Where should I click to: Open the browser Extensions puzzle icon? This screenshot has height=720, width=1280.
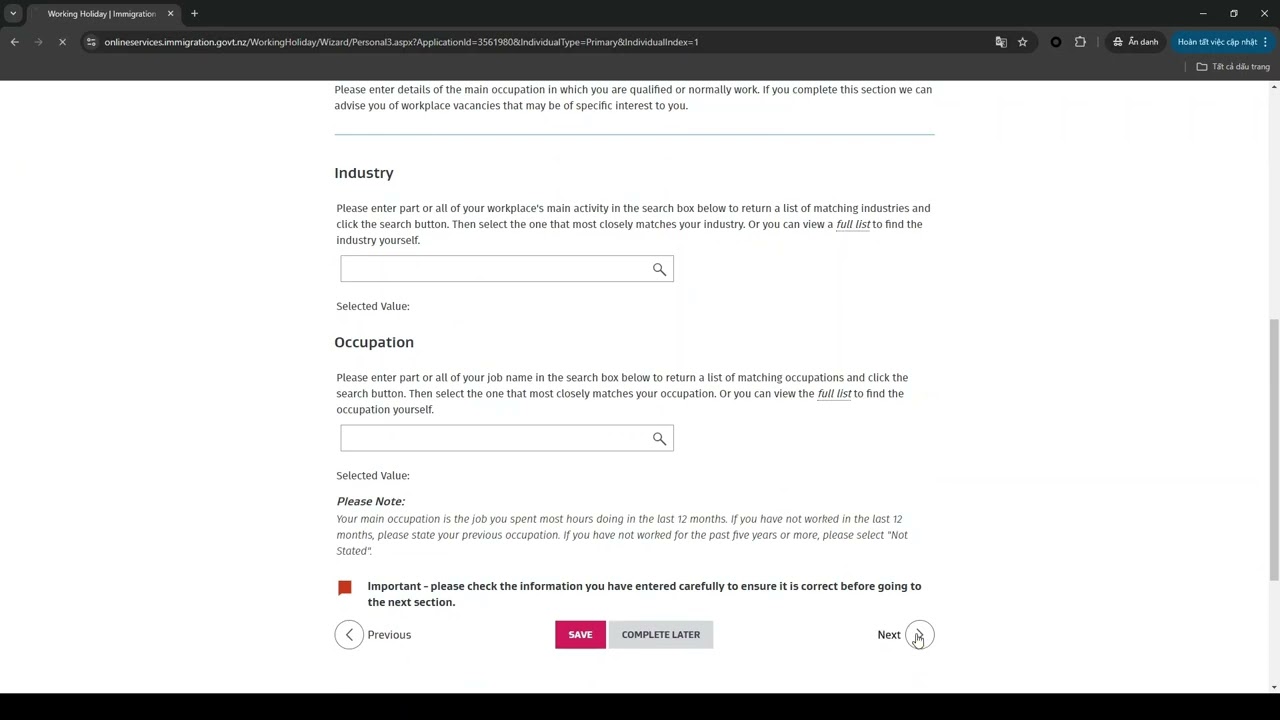(x=1080, y=42)
